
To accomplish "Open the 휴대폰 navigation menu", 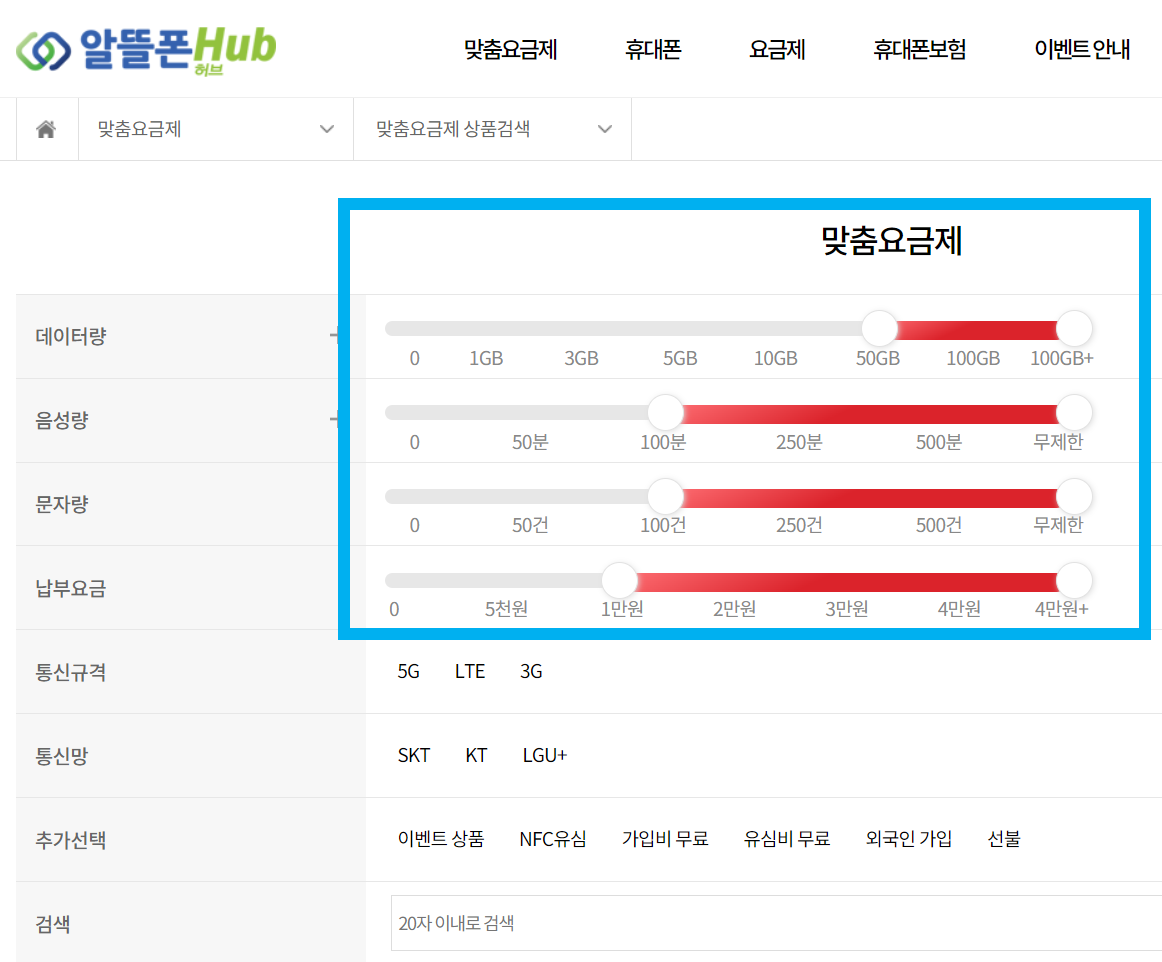I will (652, 50).
